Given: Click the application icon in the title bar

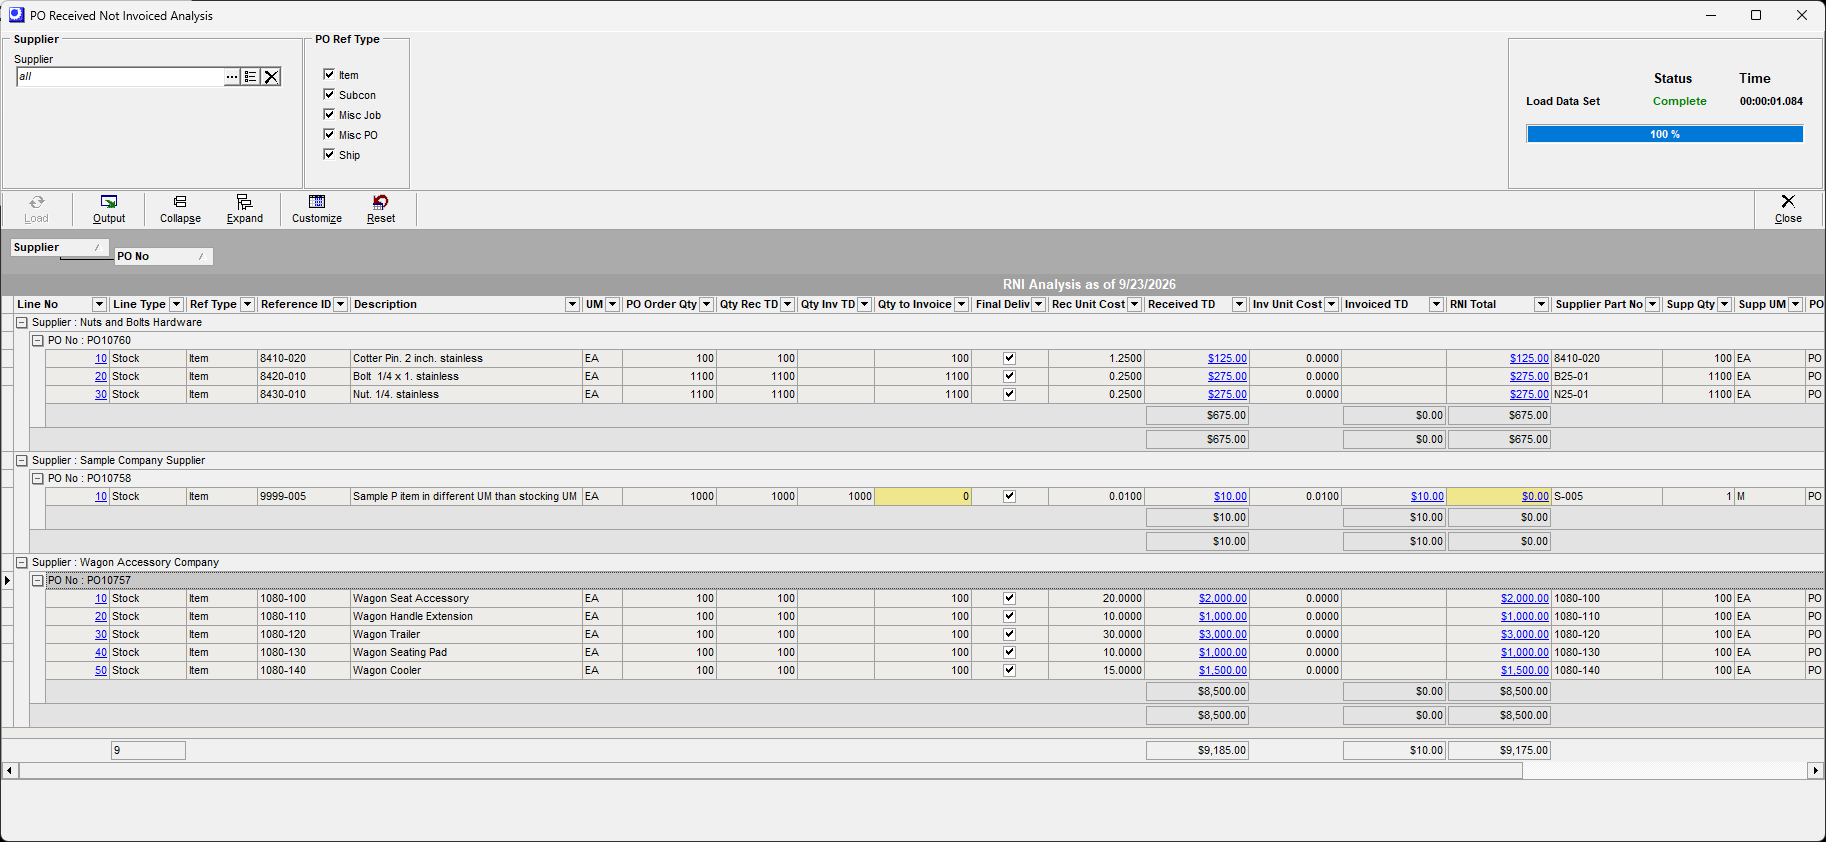Looking at the screenshot, I should 16,15.
